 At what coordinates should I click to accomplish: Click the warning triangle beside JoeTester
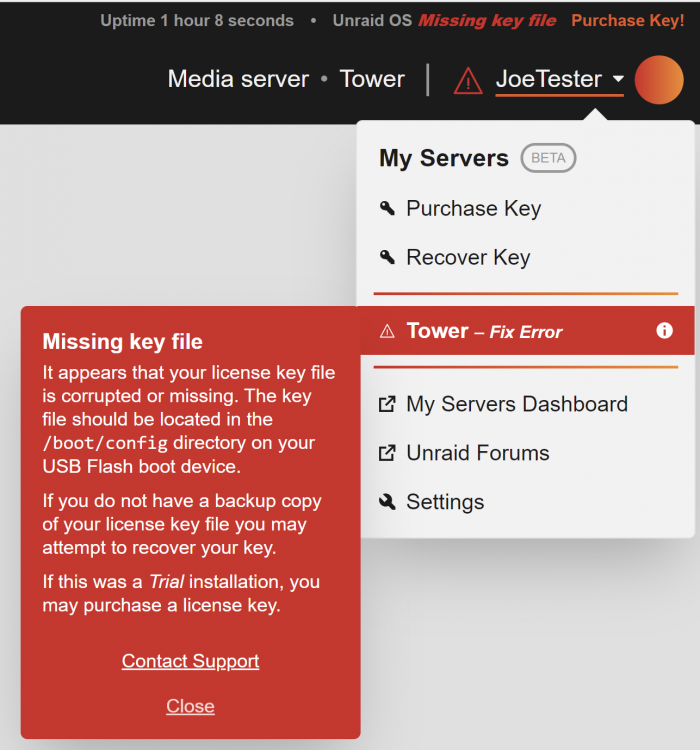tap(467, 80)
